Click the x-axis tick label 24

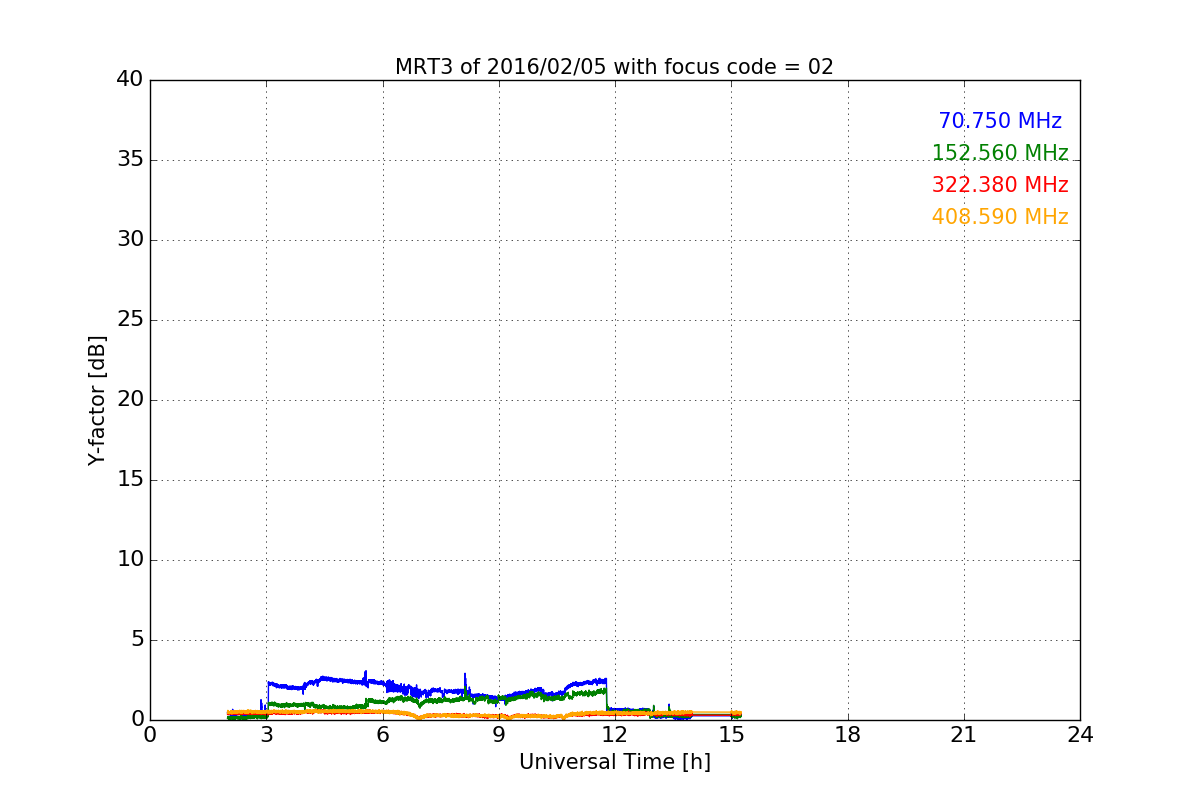coord(1080,735)
